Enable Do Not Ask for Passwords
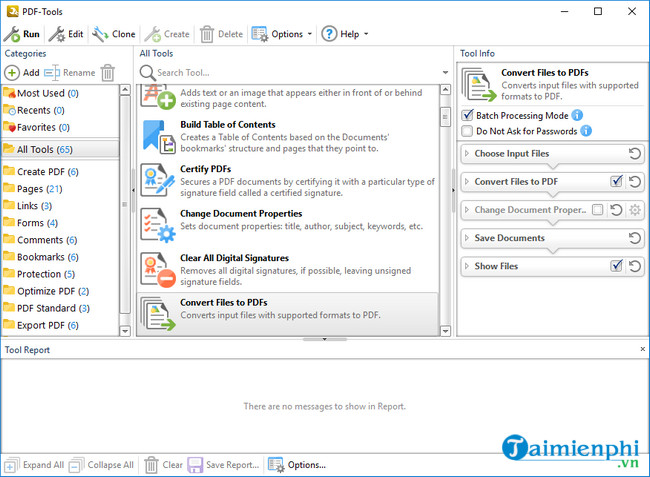650x477 pixels. [x=467, y=131]
